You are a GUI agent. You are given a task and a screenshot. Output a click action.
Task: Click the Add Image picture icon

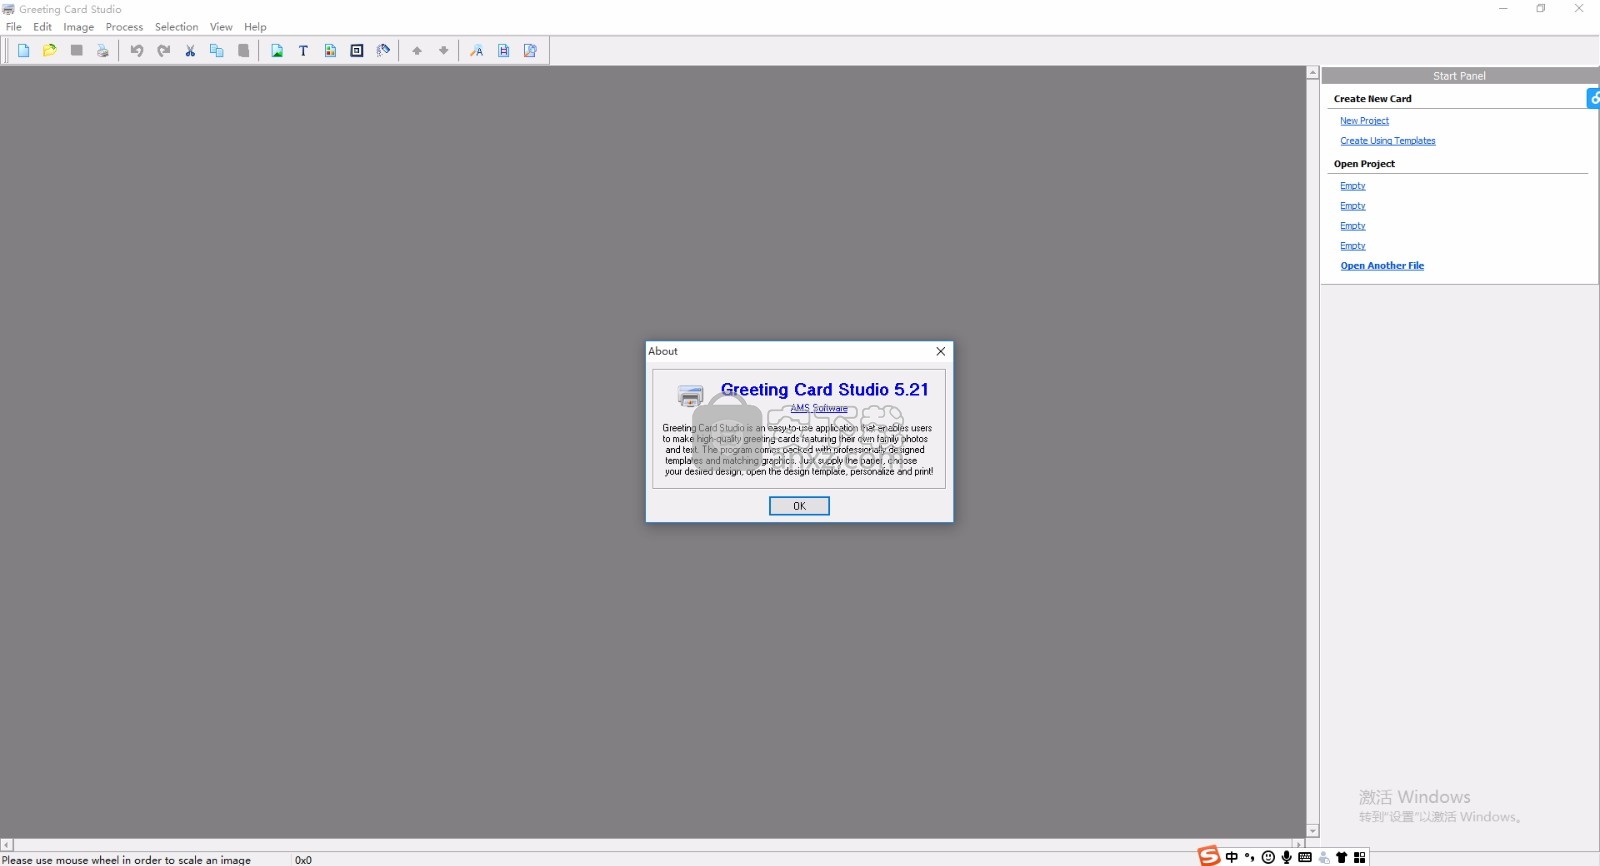277,51
